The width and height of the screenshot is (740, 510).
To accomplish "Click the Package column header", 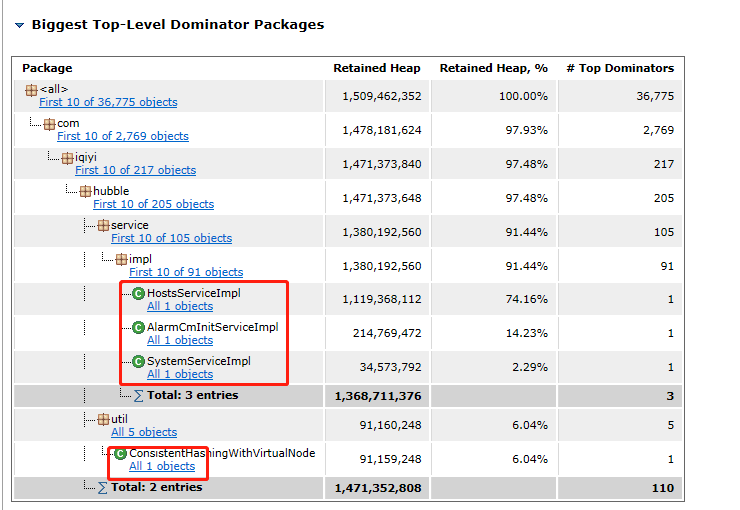I will point(47,68).
